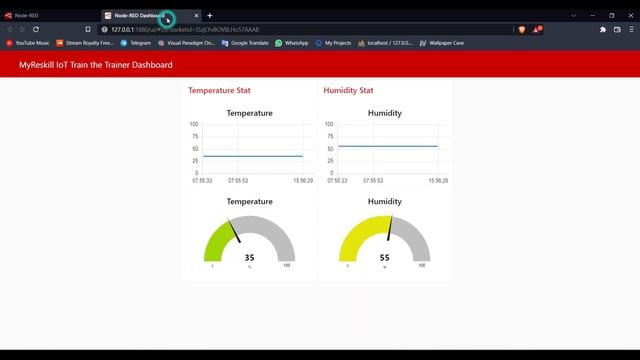Image resolution: width=640 pixels, height=360 pixels.
Task: Open Visual Paradigm Online bookmark
Action: [x=186, y=43]
